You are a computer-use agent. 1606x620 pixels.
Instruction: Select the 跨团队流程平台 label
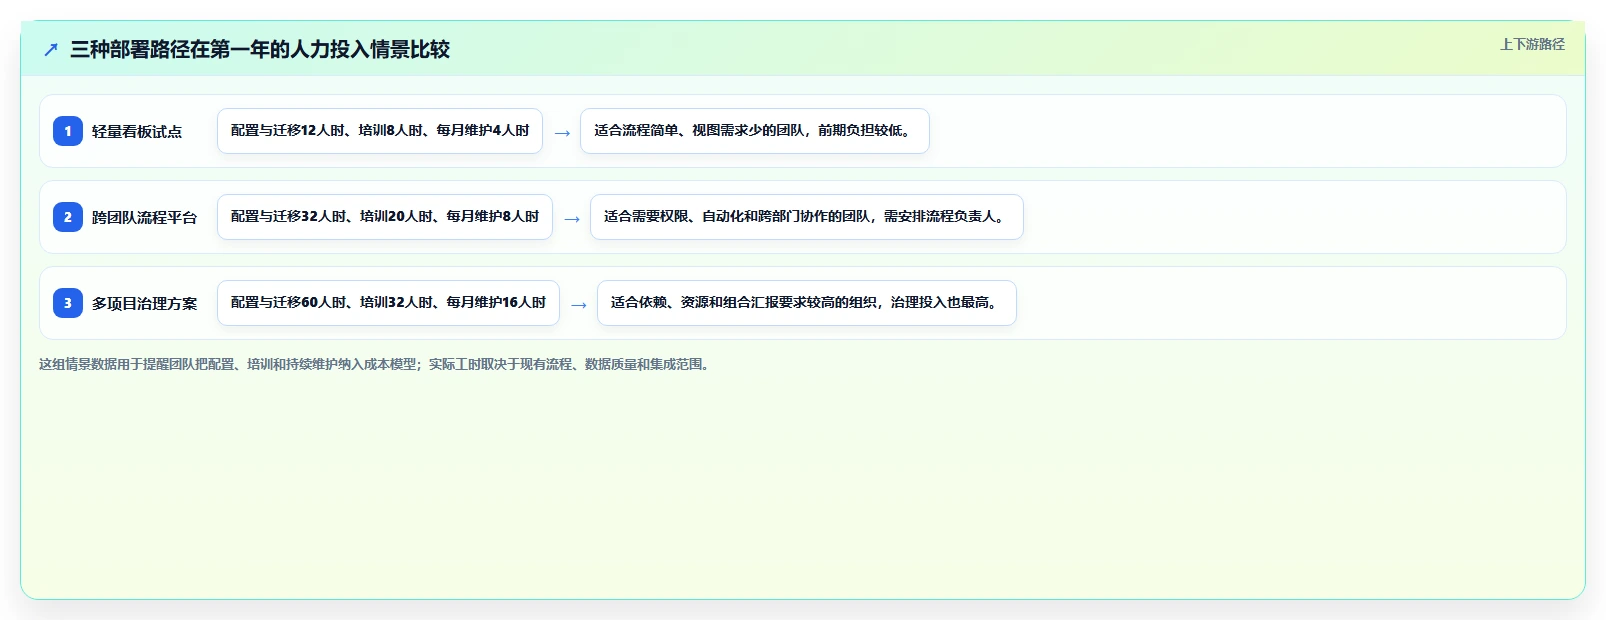[x=145, y=217]
